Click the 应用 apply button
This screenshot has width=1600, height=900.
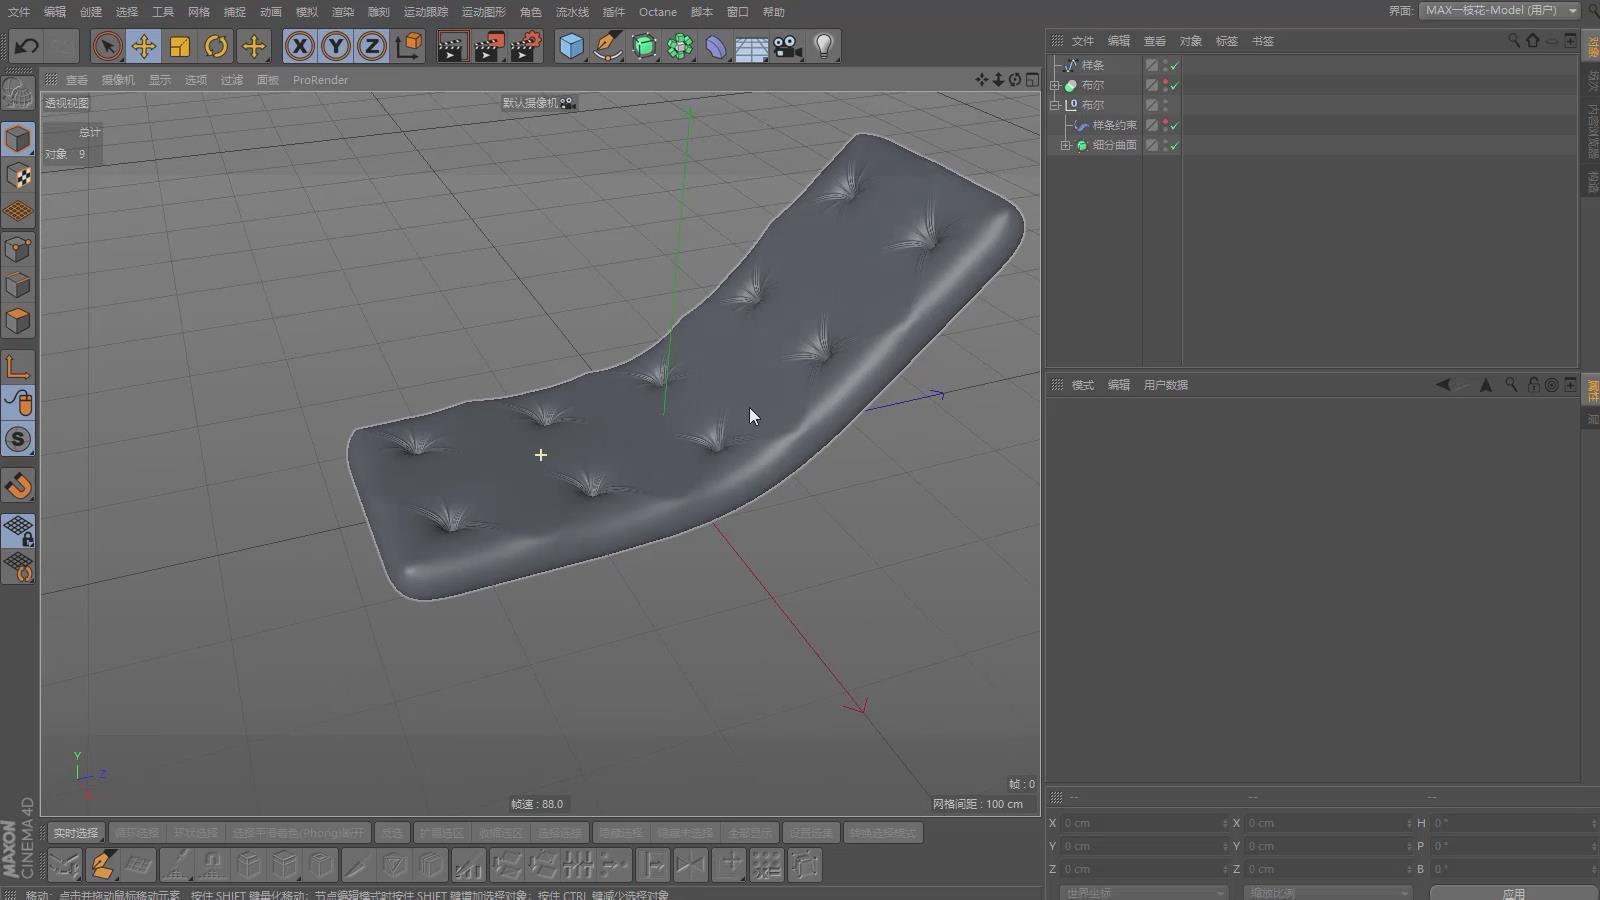coord(1513,893)
